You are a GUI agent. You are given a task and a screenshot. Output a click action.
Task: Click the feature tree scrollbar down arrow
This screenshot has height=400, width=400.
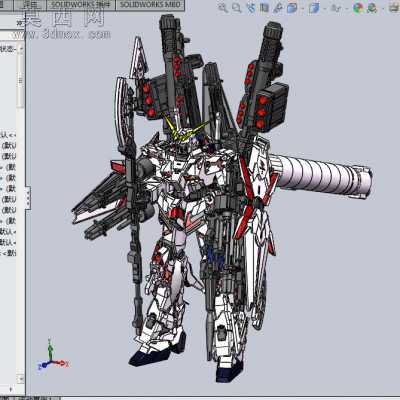coord(20,379)
